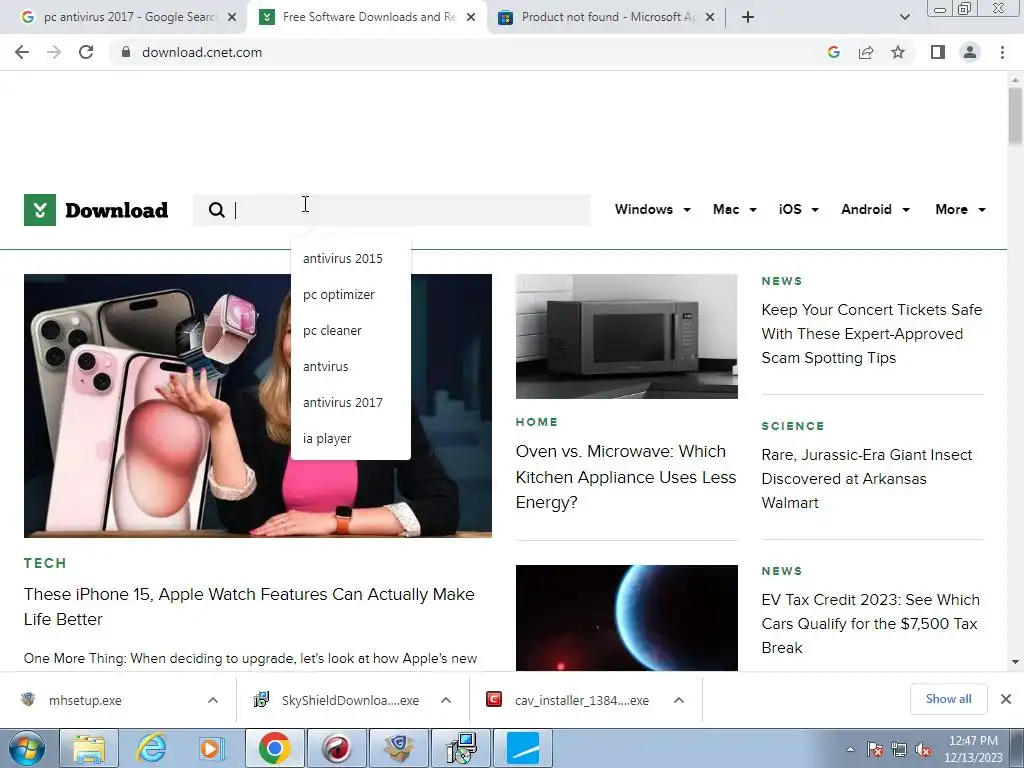Open the cav_installer_1384....exe download

(x=581, y=700)
